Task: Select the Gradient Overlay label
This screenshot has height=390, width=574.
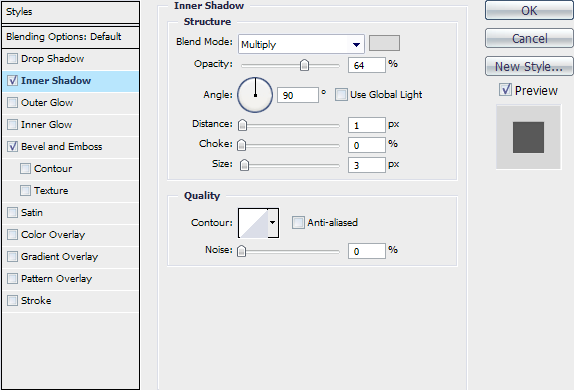Action: click(x=59, y=256)
